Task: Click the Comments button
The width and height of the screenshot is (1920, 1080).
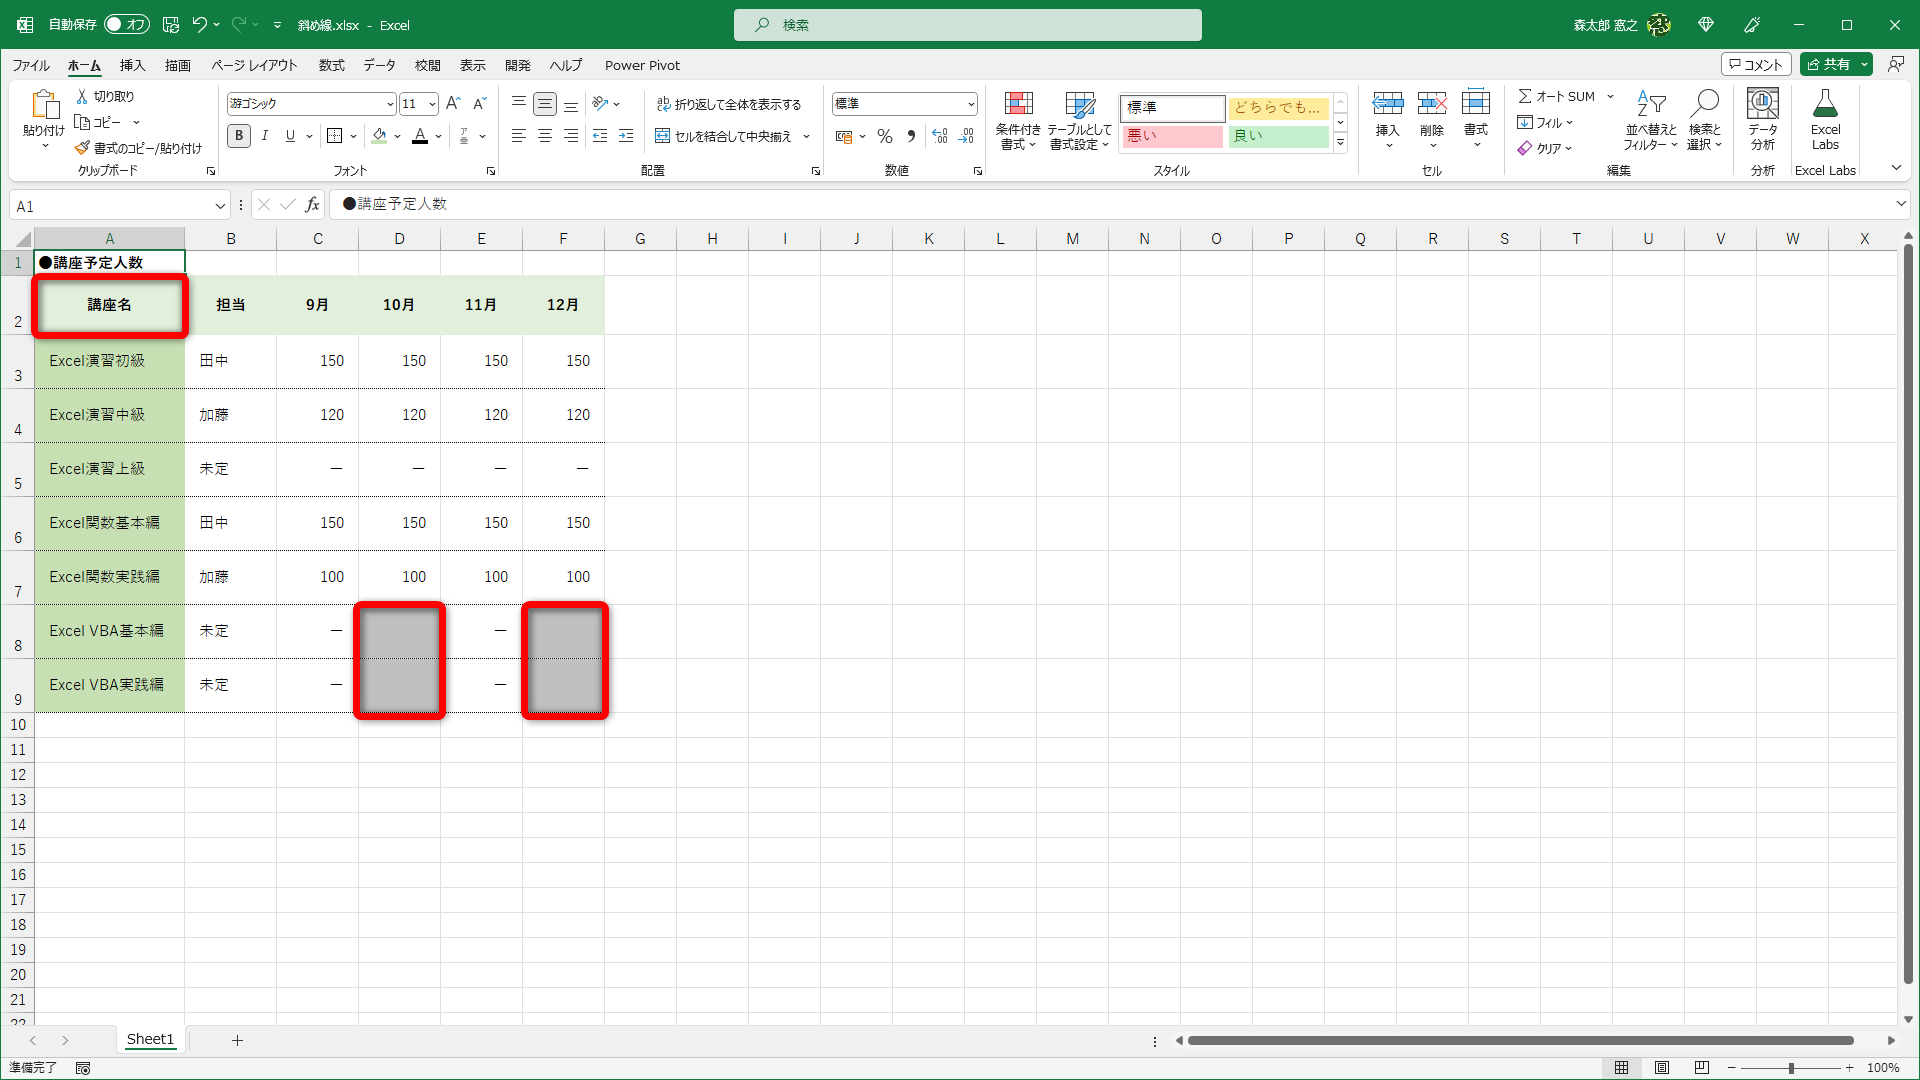Action: tap(1755, 64)
